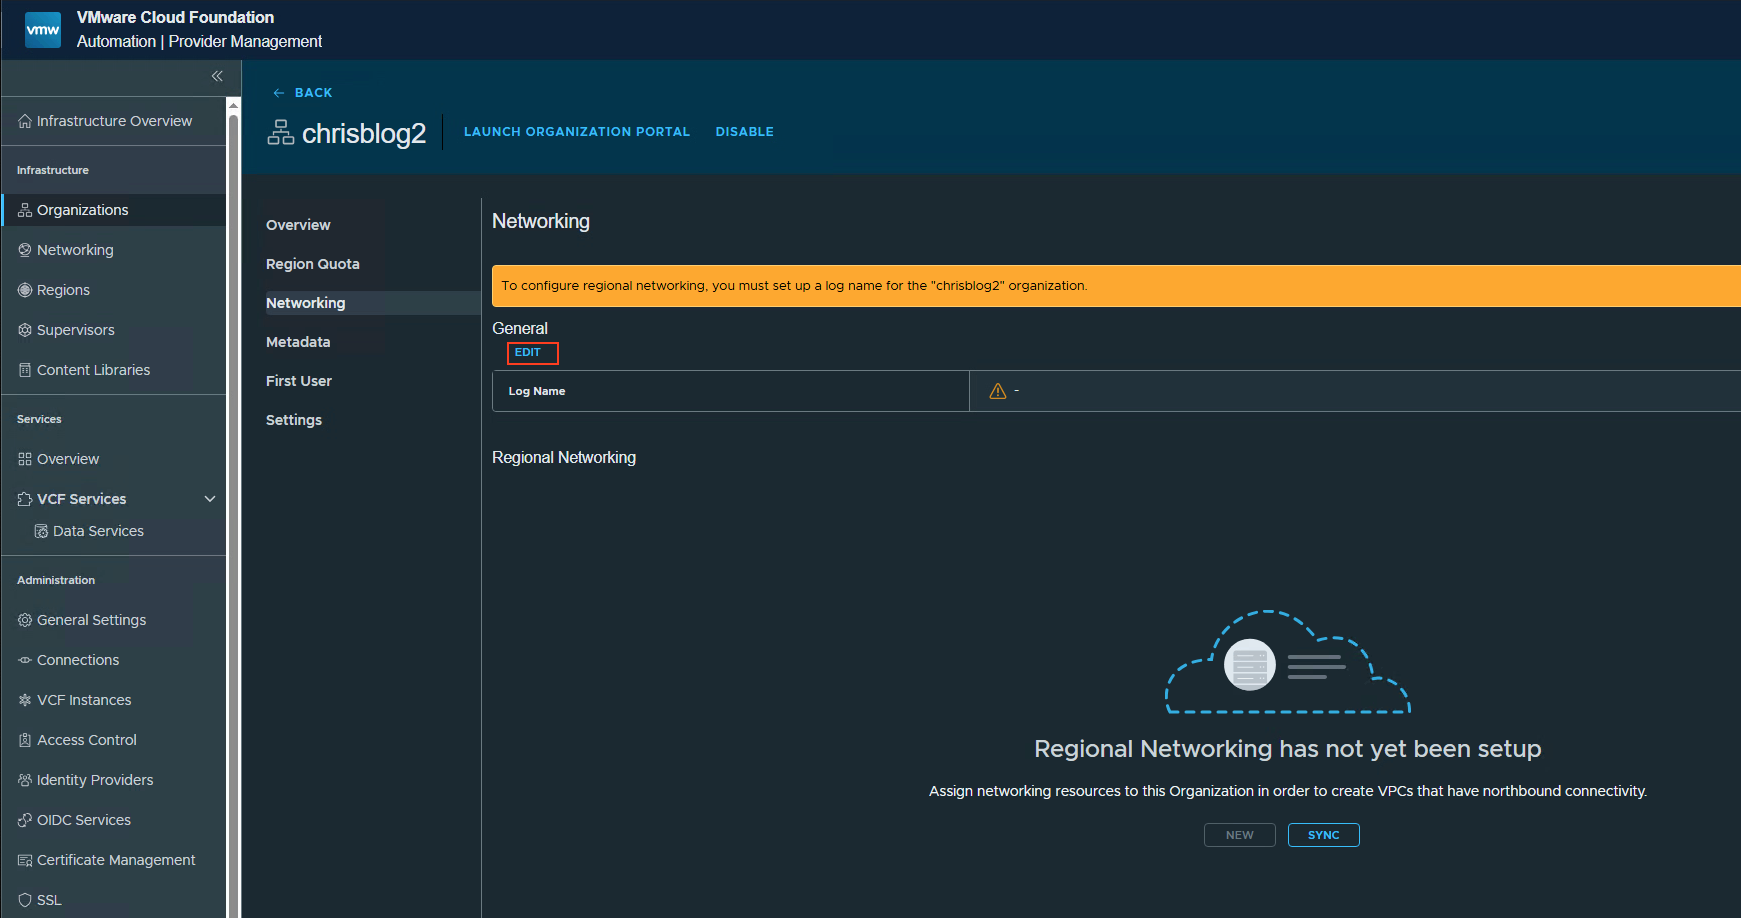Viewport: 1741px width, 918px height.
Task: Click the SYNC button
Action: coord(1324,835)
